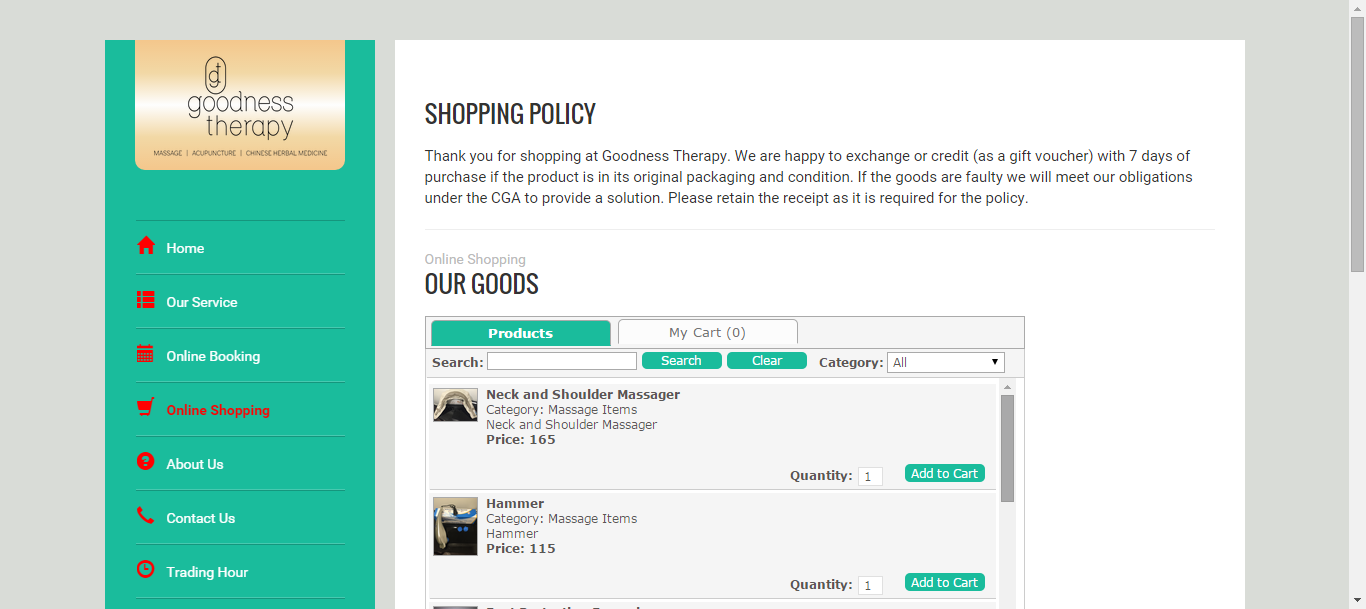The height and width of the screenshot is (609, 1366).
Task: Click the Neck and Shoulder Massager thumbnail
Action: pos(455,405)
